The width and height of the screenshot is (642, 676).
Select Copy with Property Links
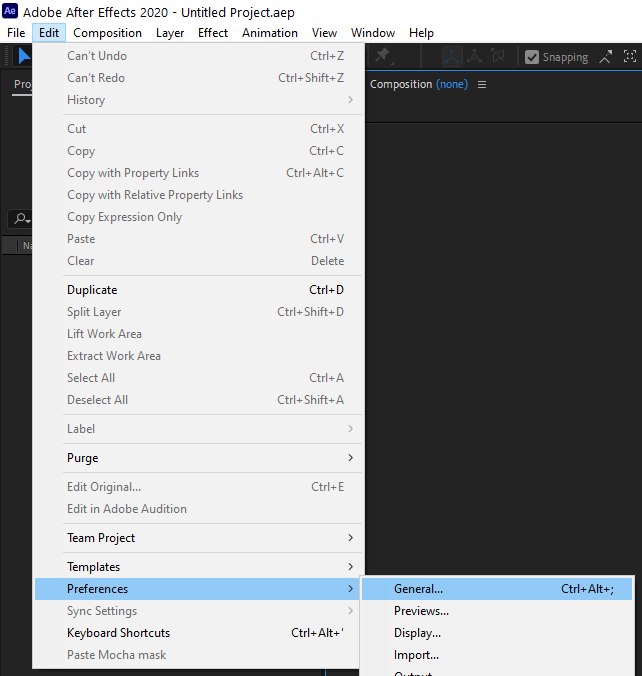pos(199,172)
